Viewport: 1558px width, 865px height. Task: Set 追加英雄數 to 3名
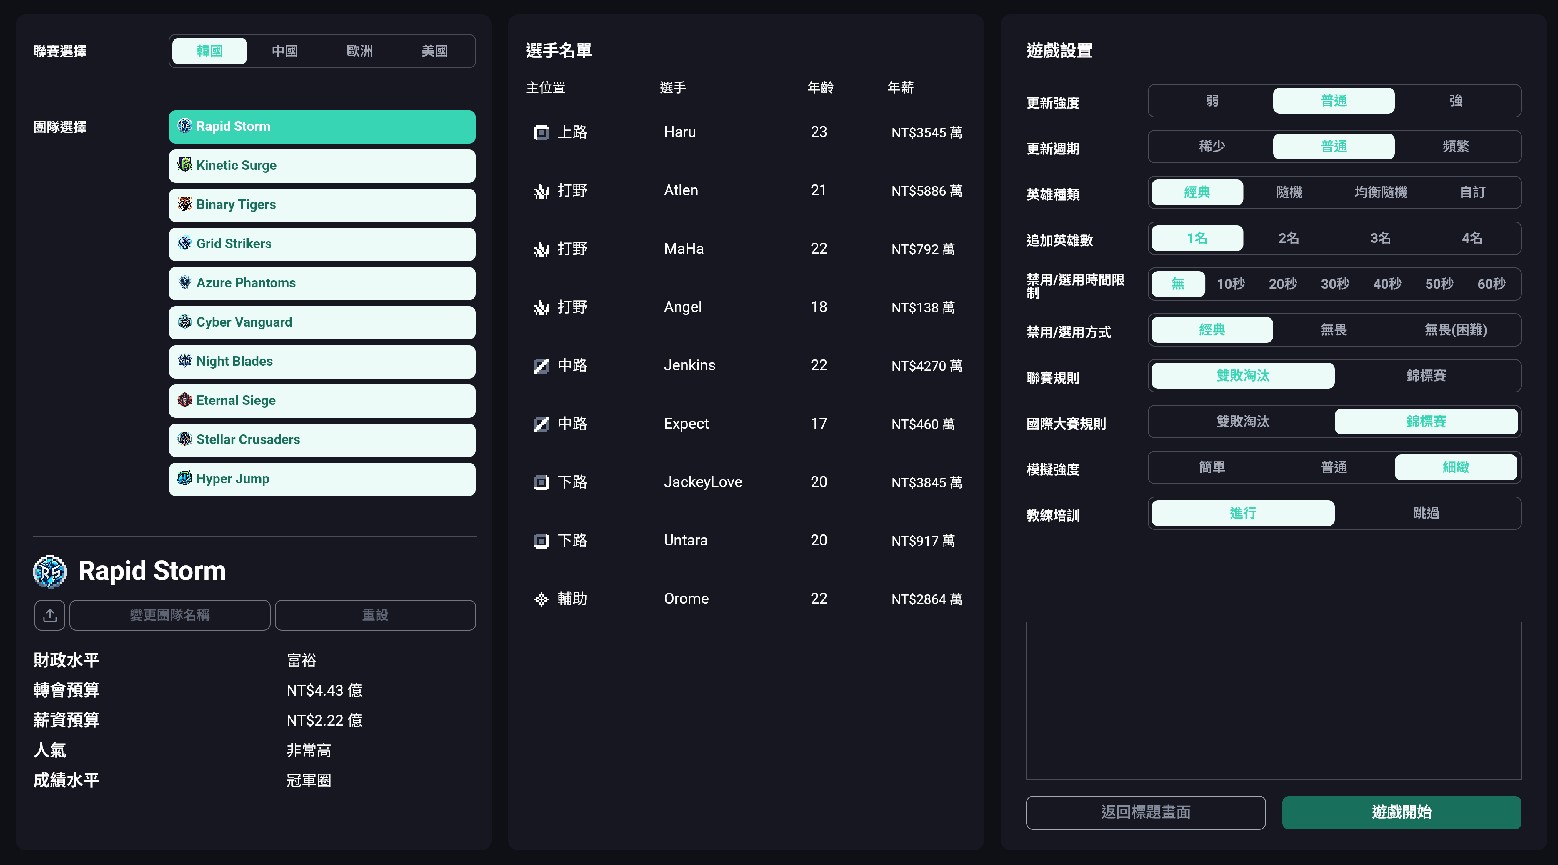pyautogui.click(x=1380, y=238)
